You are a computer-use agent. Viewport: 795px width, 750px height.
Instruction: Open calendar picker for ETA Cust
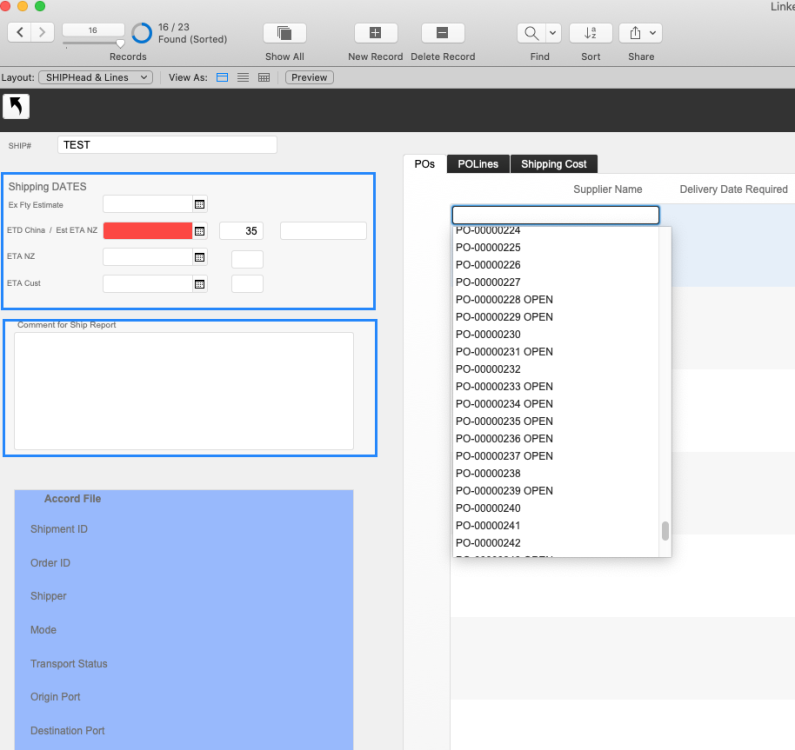pyautogui.click(x=199, y=284)
